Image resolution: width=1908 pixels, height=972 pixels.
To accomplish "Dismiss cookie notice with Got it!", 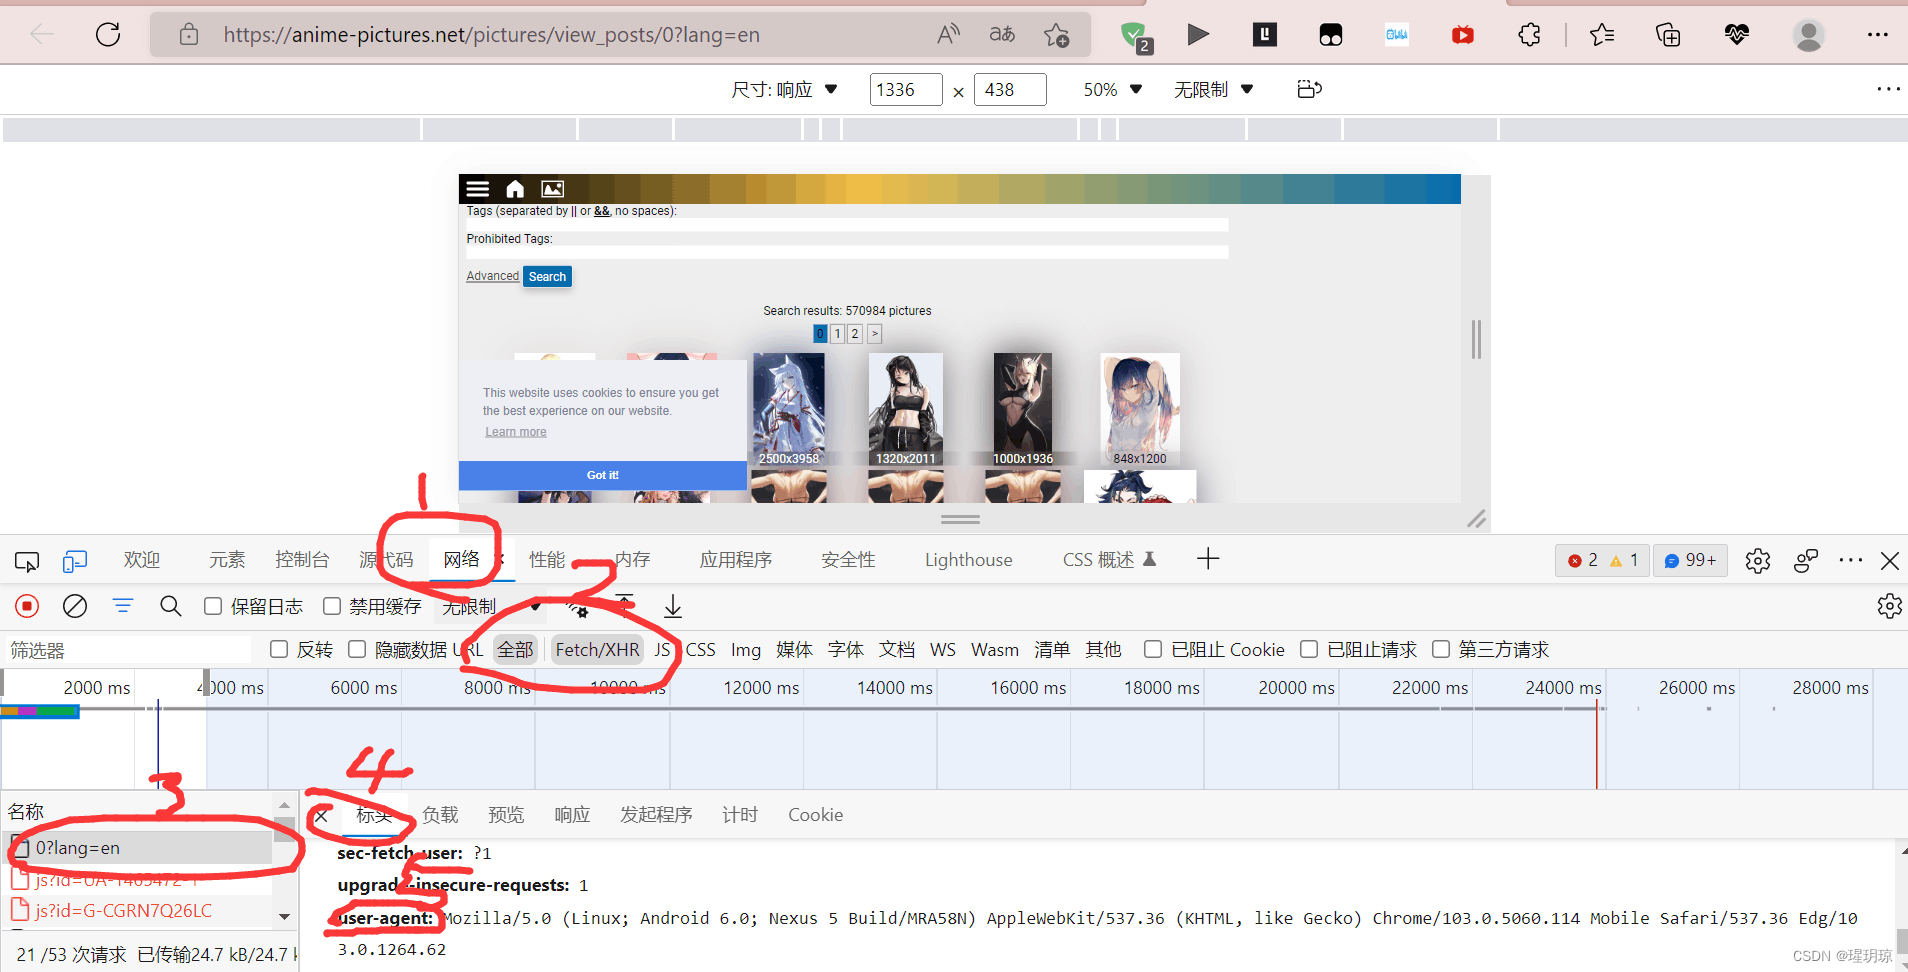I will 602,475.
